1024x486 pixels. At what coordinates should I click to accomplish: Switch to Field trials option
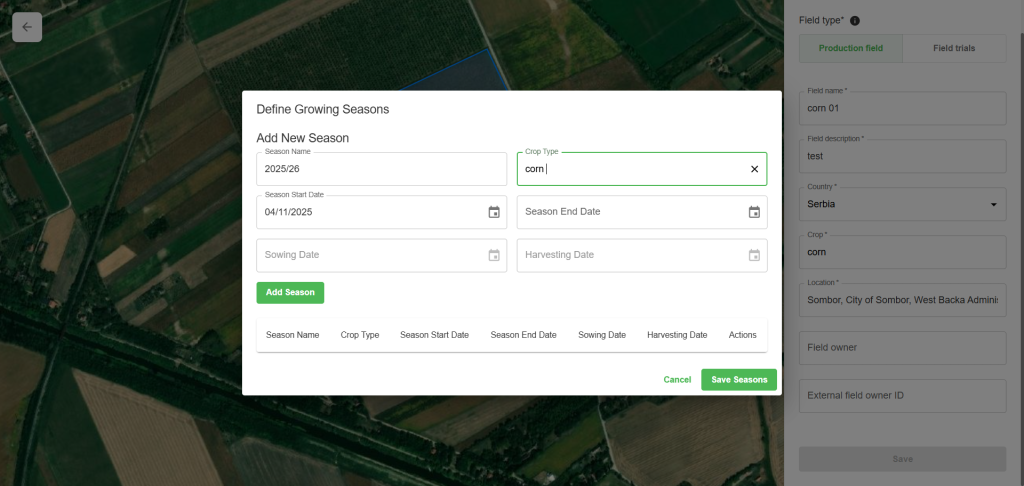(x=953, y=48)
